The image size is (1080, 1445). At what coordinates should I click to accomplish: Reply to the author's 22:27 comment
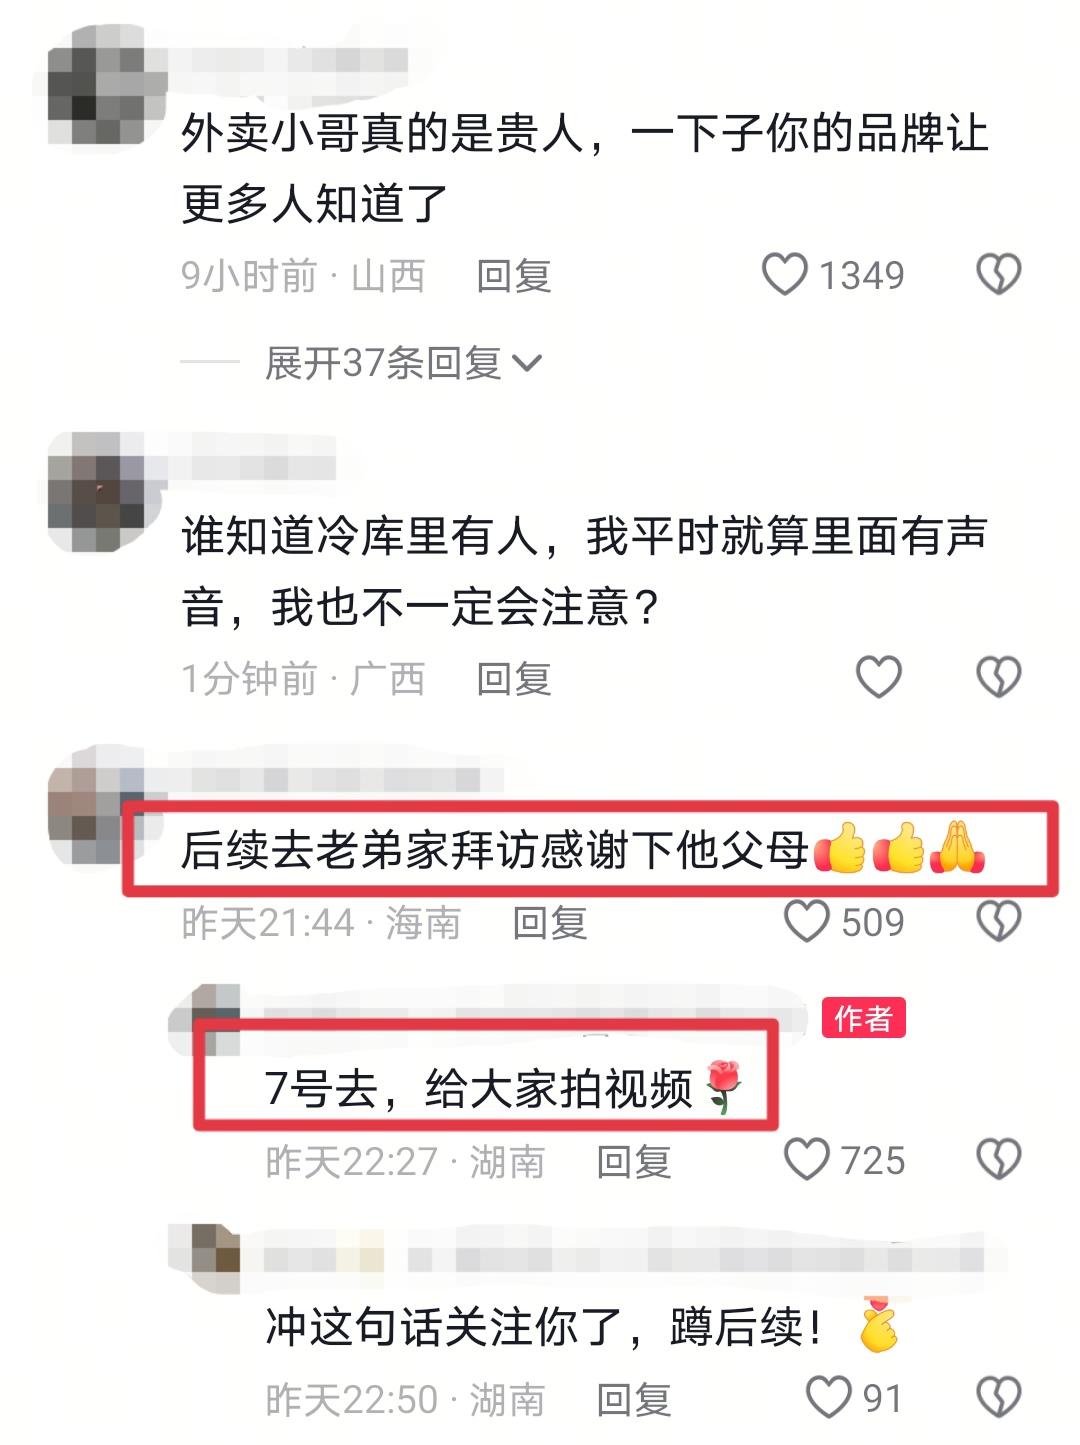click(634, 1161)
